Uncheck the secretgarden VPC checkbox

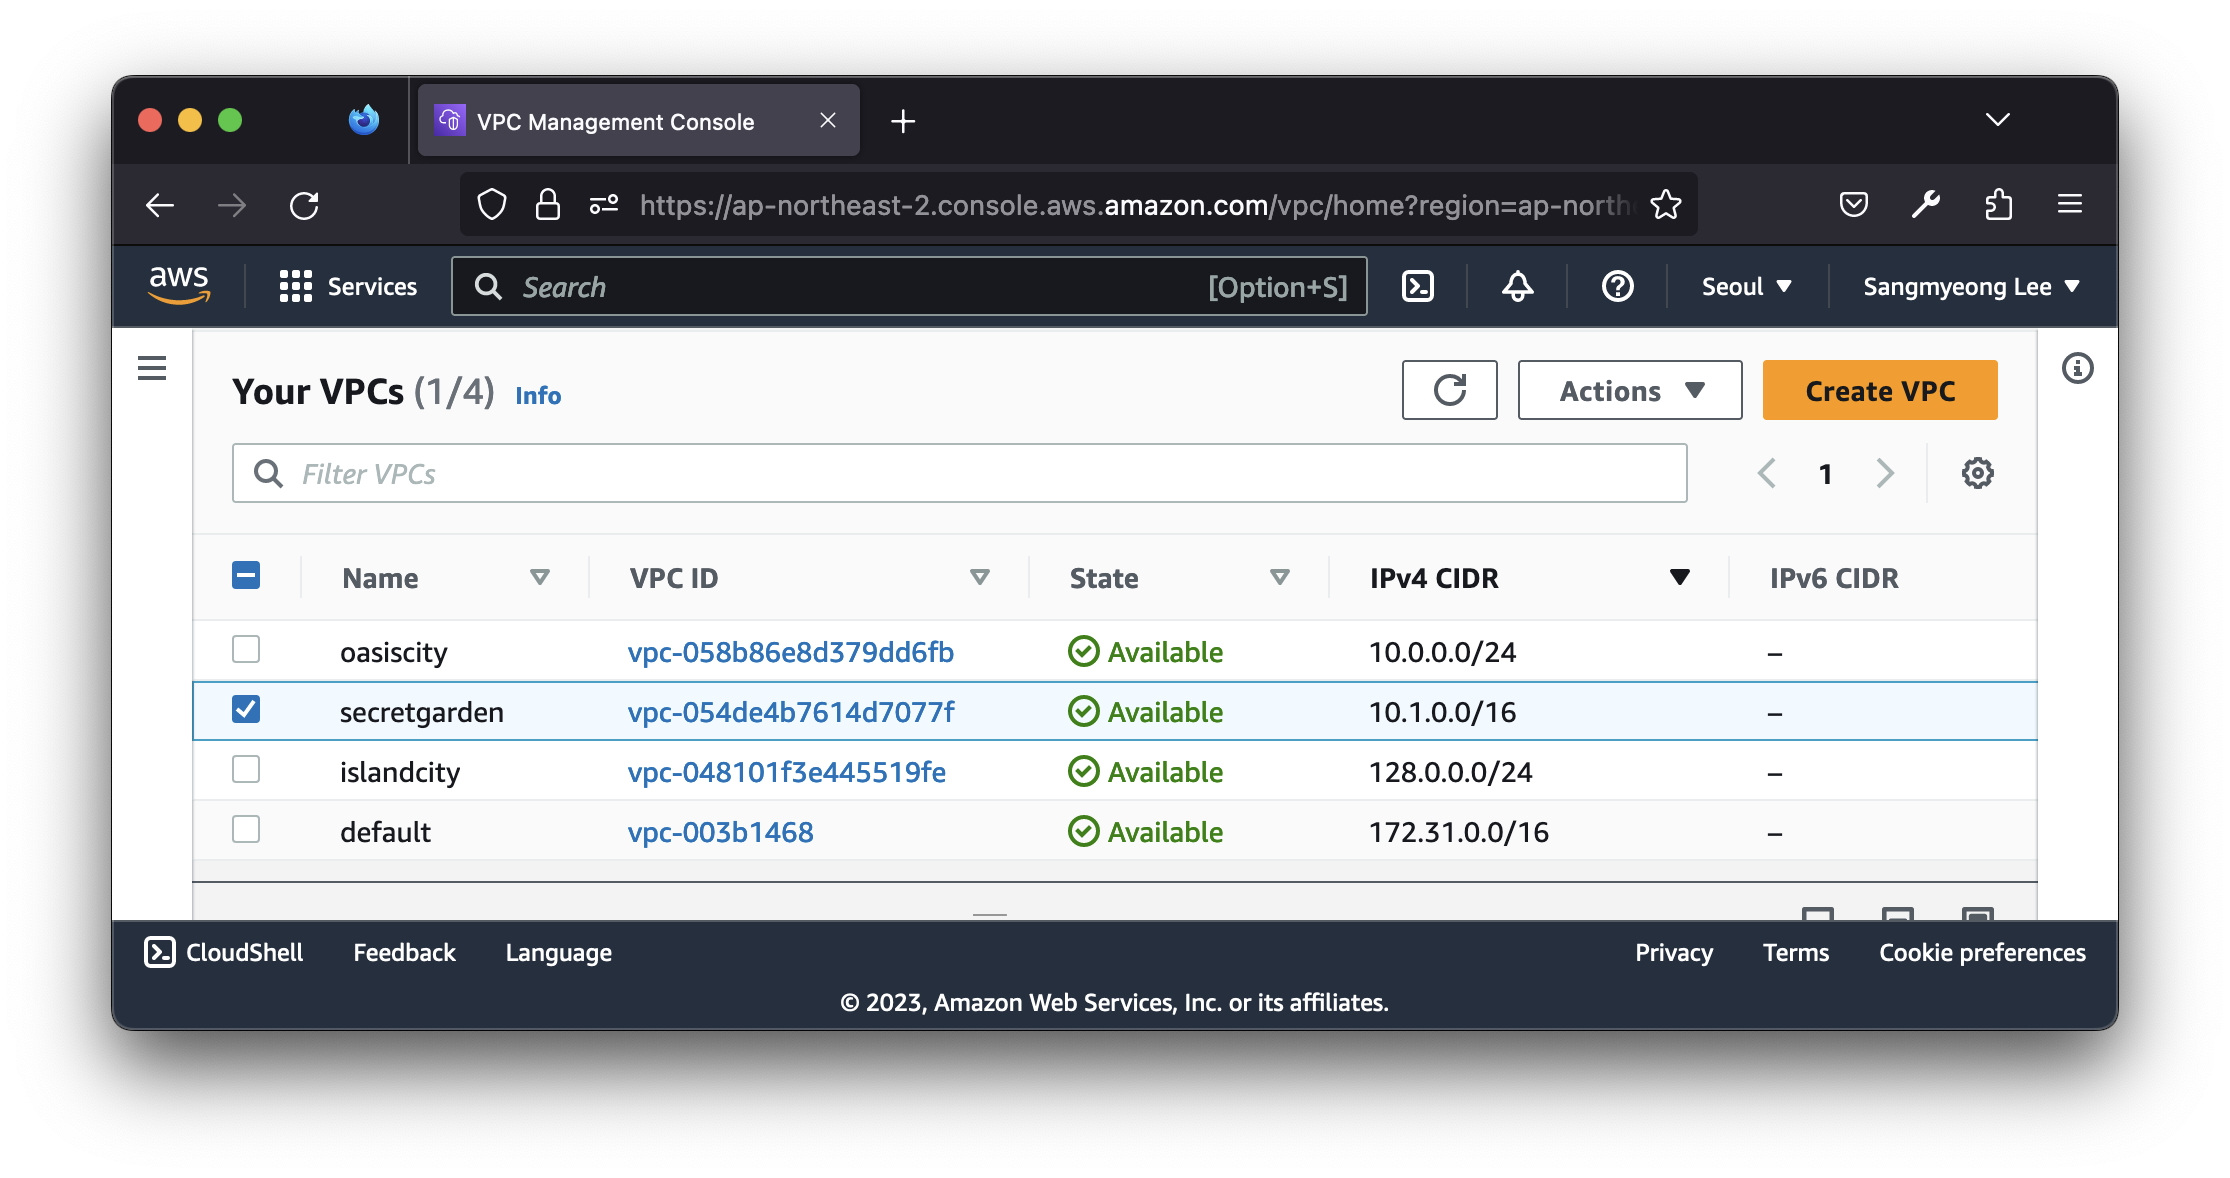click(246, 710)
